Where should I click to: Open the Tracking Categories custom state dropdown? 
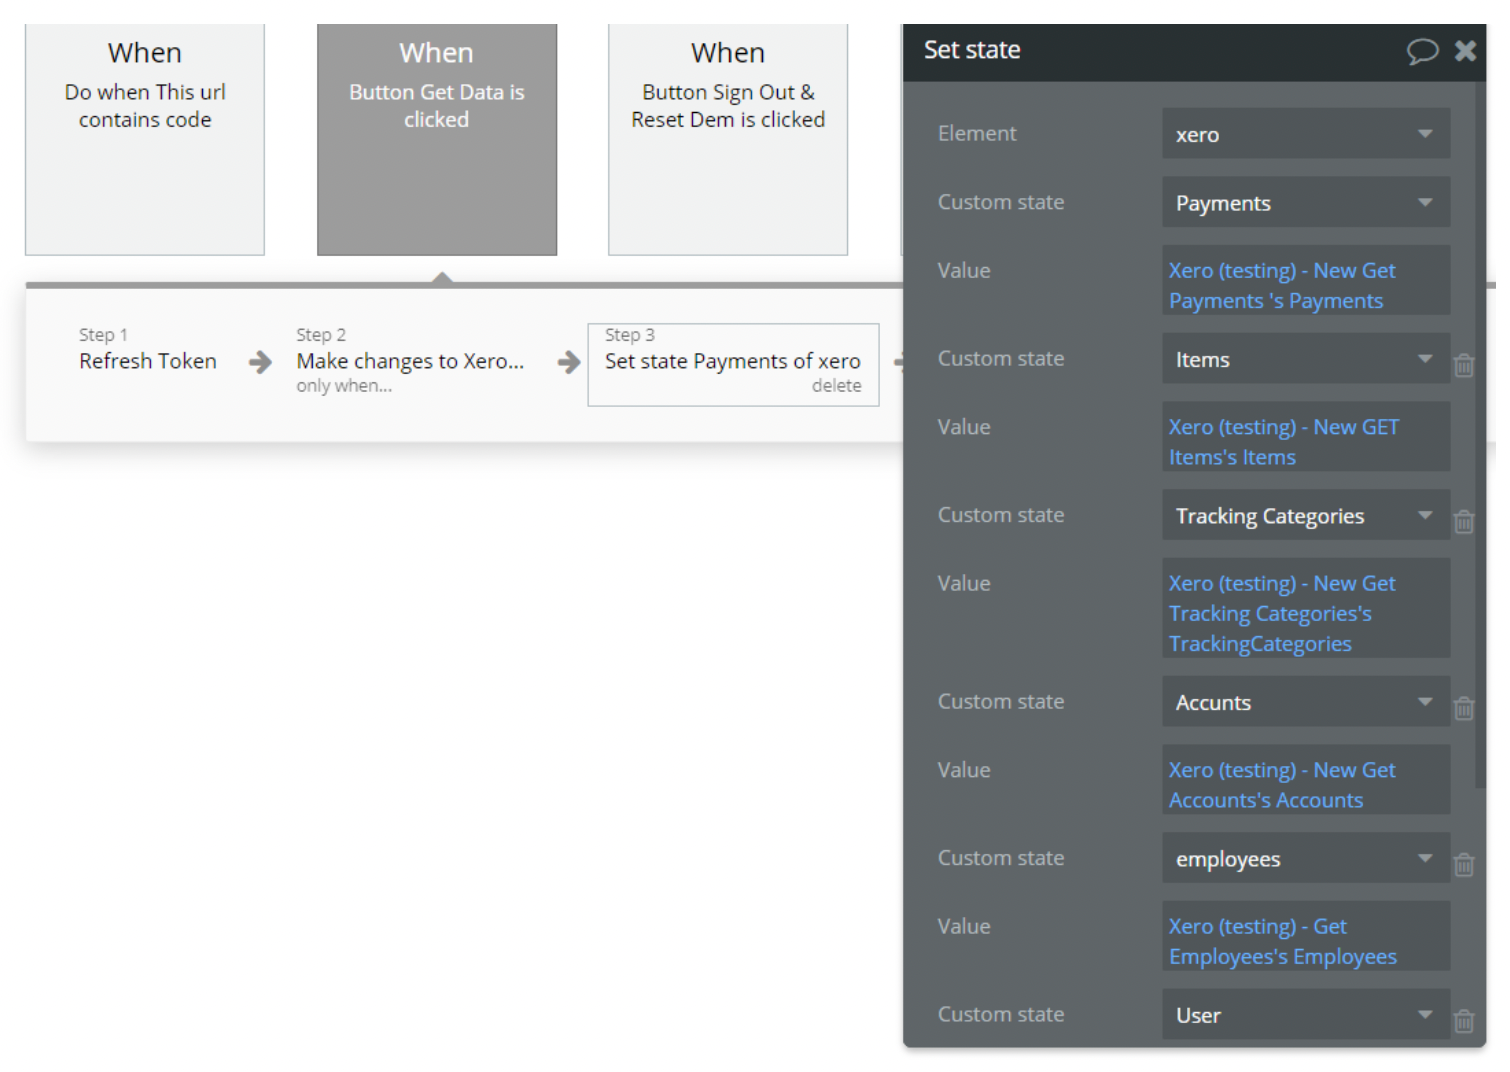(x=1306, y=516)
